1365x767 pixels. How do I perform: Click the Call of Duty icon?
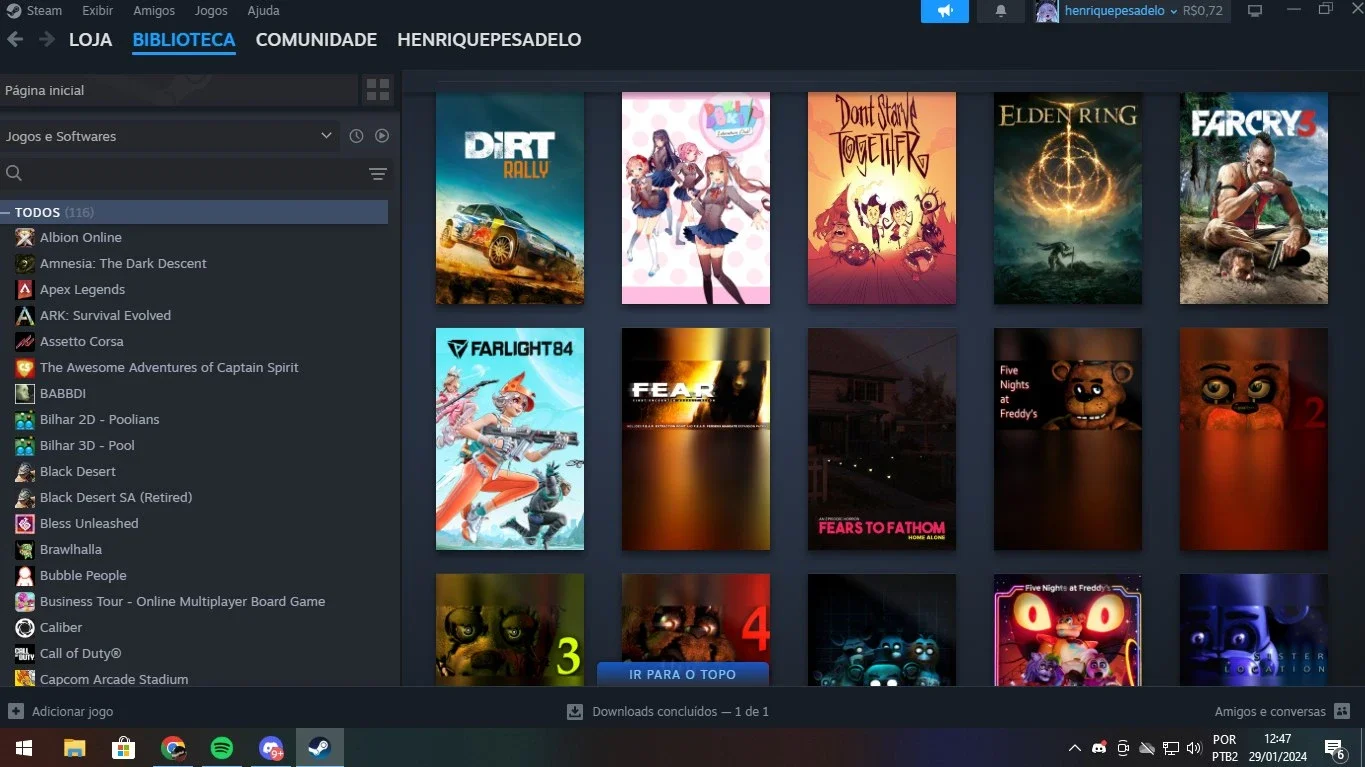[x=25, y=653]
